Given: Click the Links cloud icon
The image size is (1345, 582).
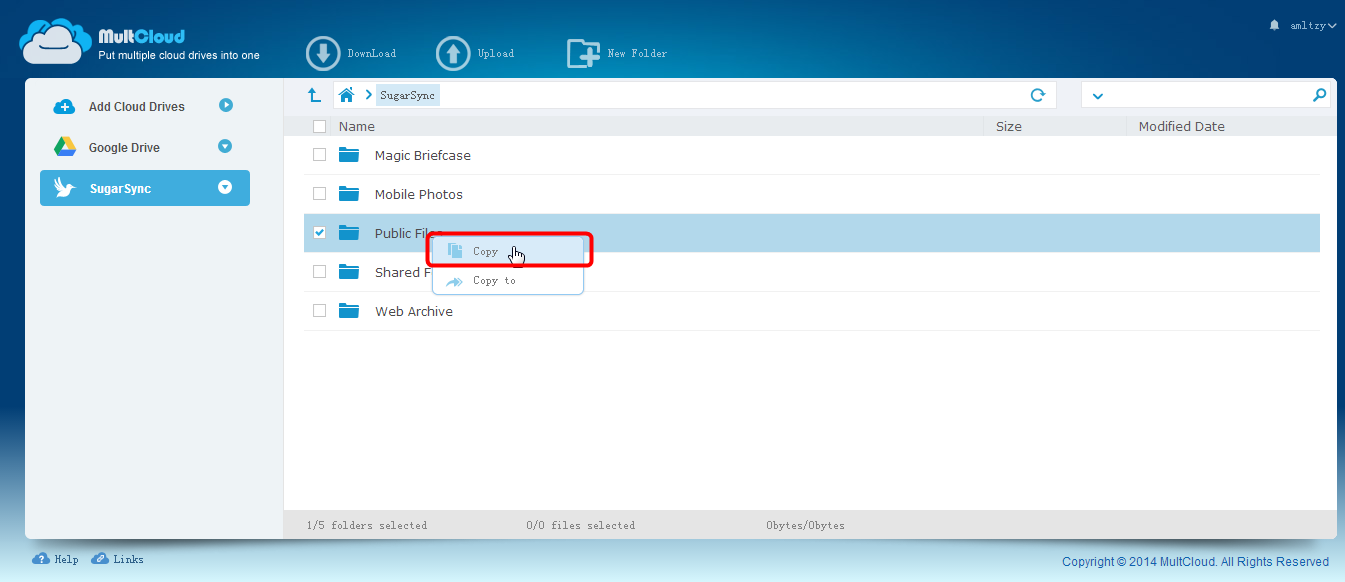Looking at the screenshot, I should coord(100,559).
